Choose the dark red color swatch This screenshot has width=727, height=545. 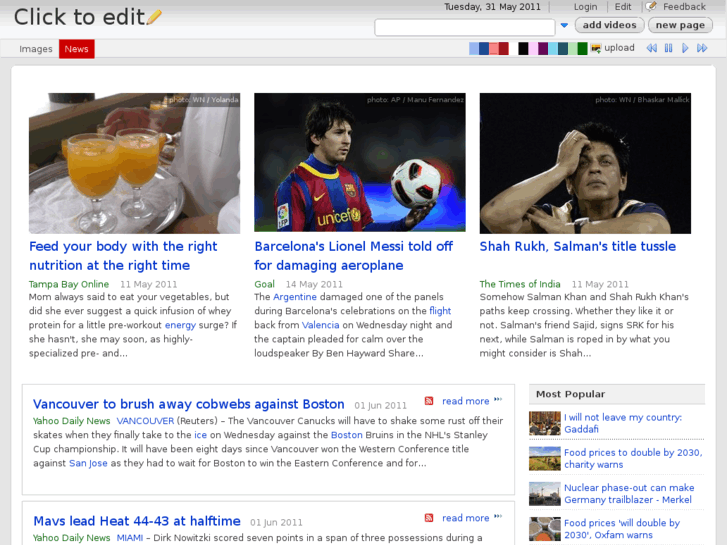pyautogui.click(x=504, y=48)
